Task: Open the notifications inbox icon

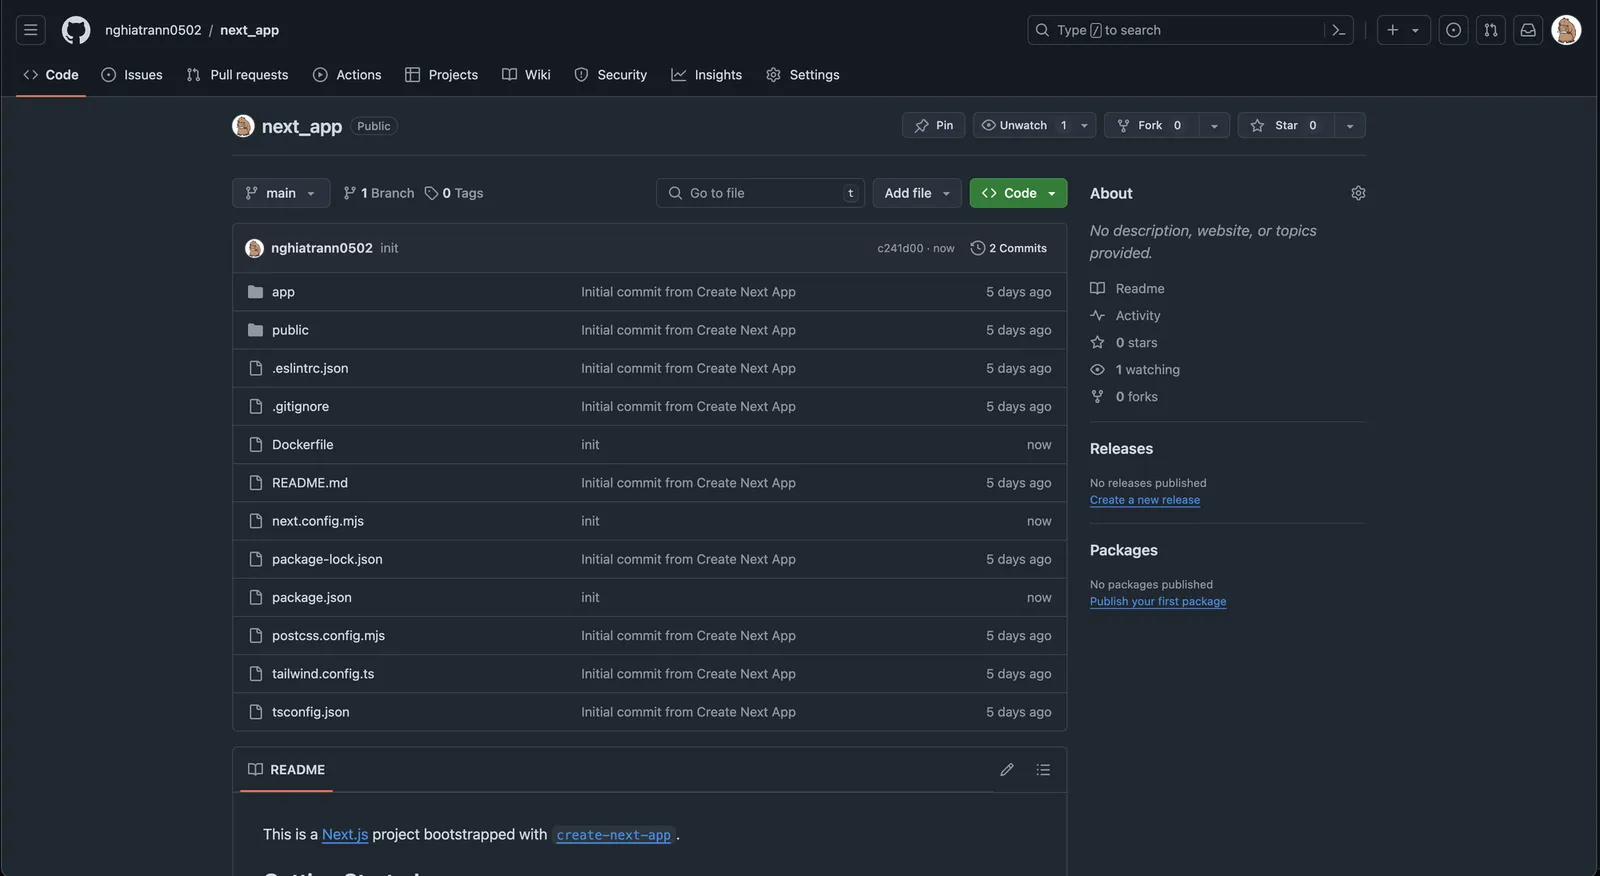Action: pos(1528,30)
